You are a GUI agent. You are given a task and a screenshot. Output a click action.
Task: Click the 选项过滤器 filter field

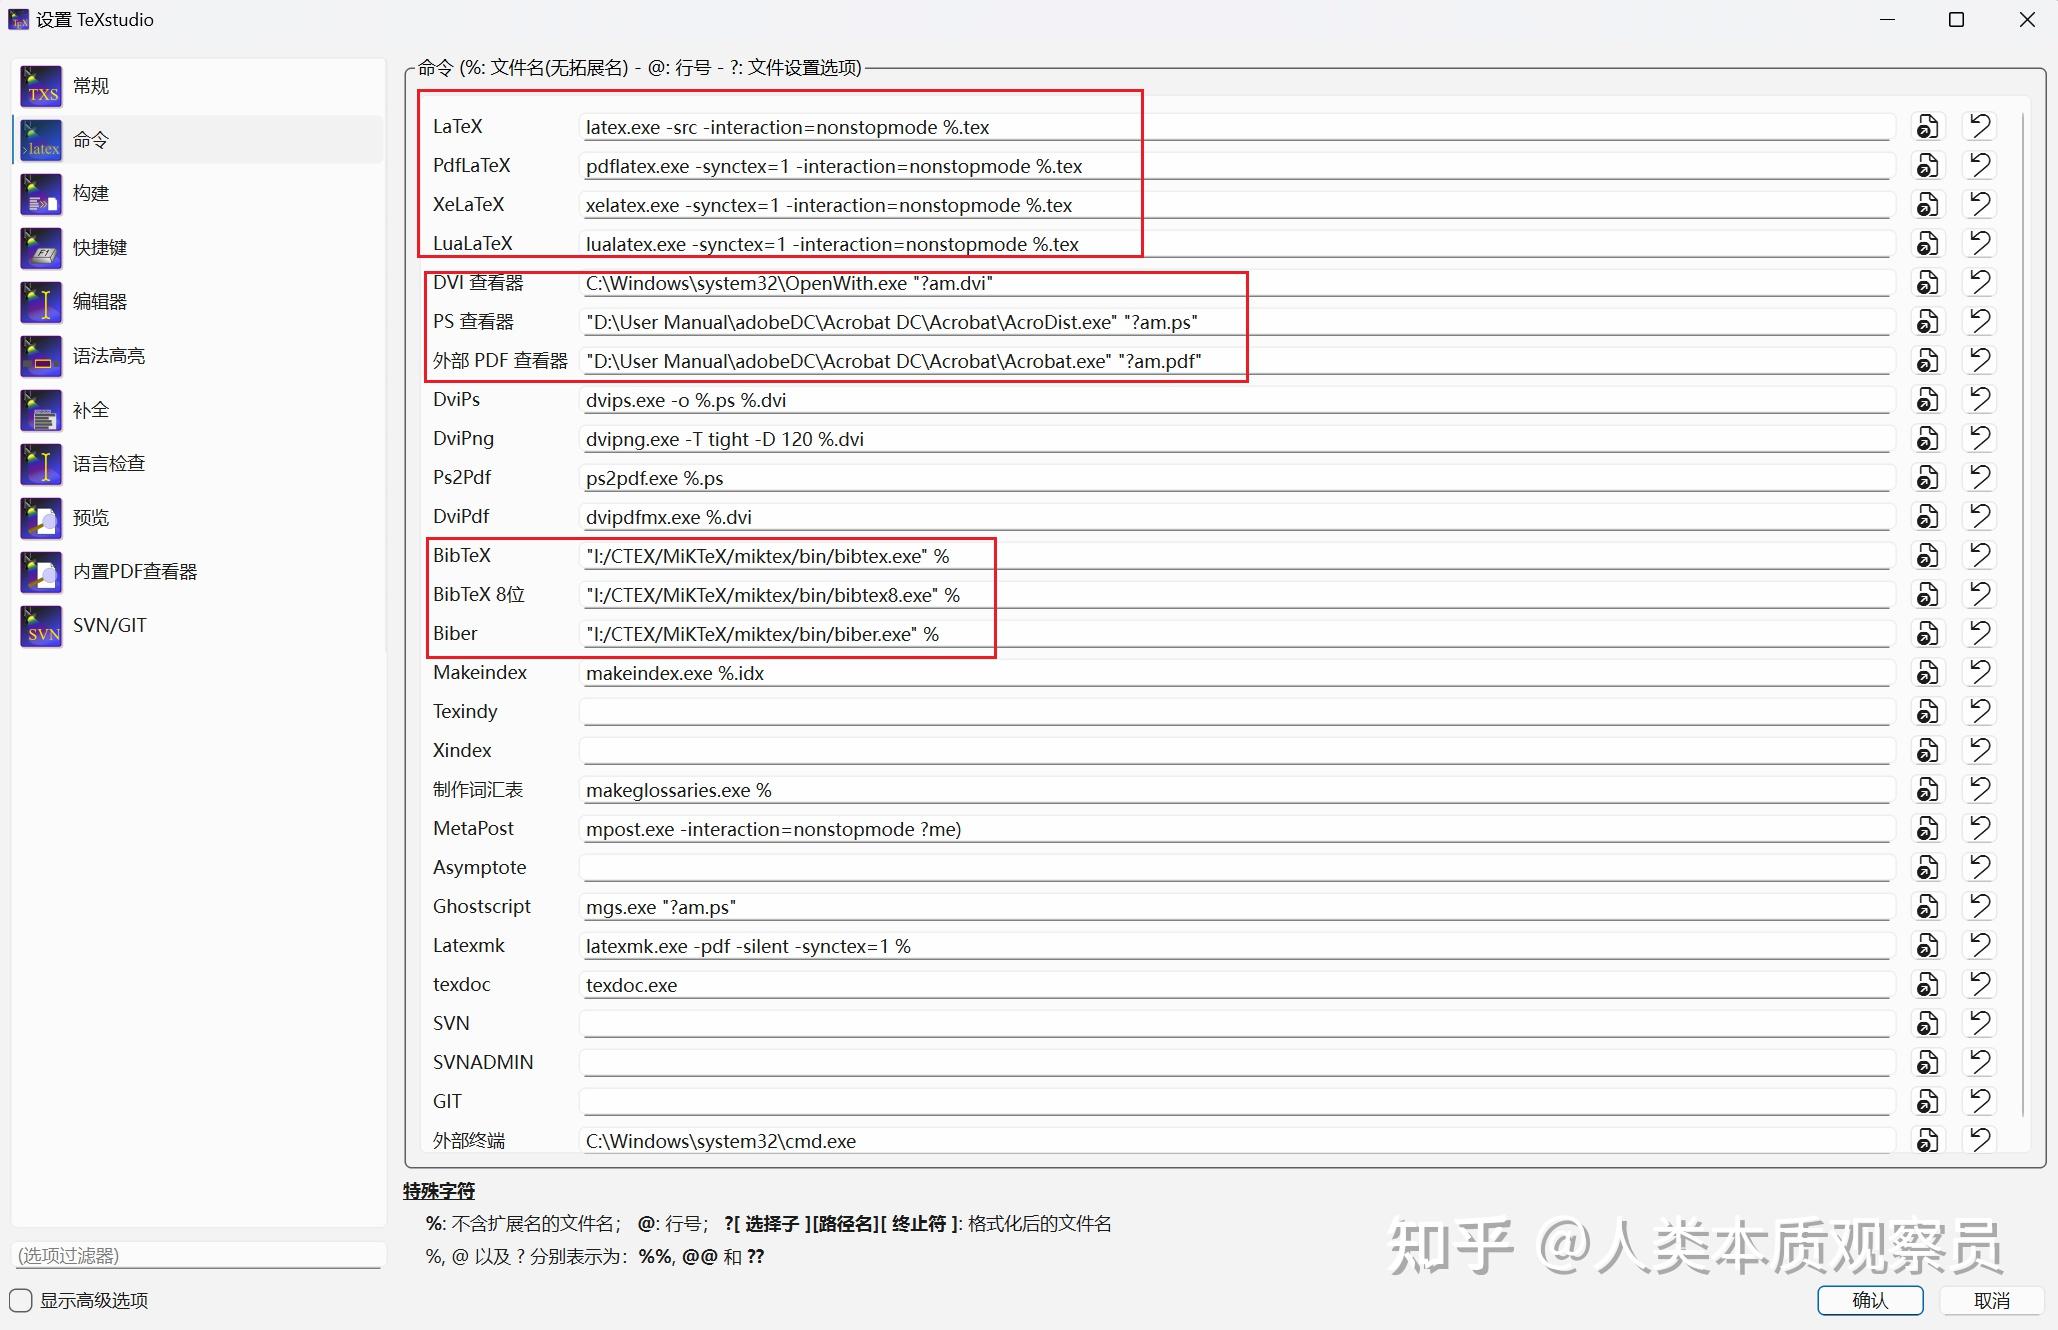click(197, 1254)
